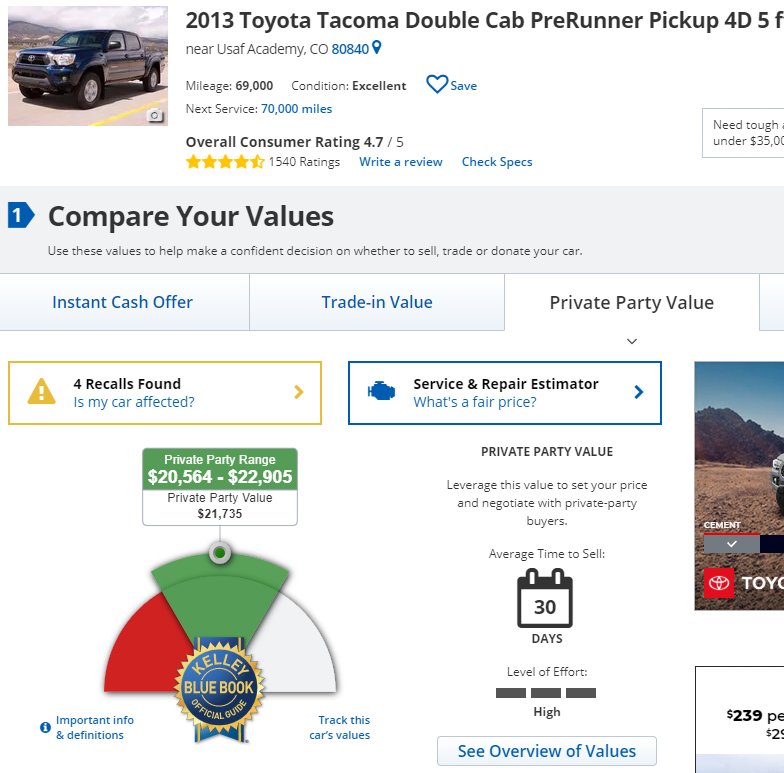This screenshot has width=784, height=773.
Task: Click the Average Time to Sell label
Action: tap(547, 554)
